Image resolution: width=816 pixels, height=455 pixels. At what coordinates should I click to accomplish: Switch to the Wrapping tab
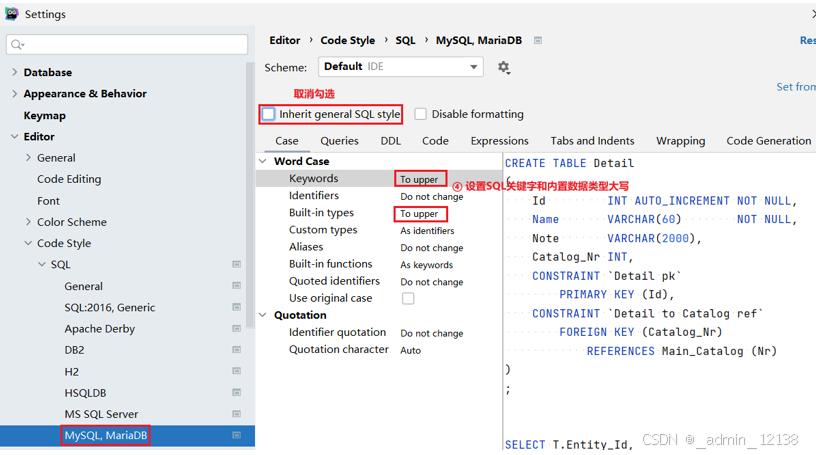pyautogui.click(x=680, y=141)
